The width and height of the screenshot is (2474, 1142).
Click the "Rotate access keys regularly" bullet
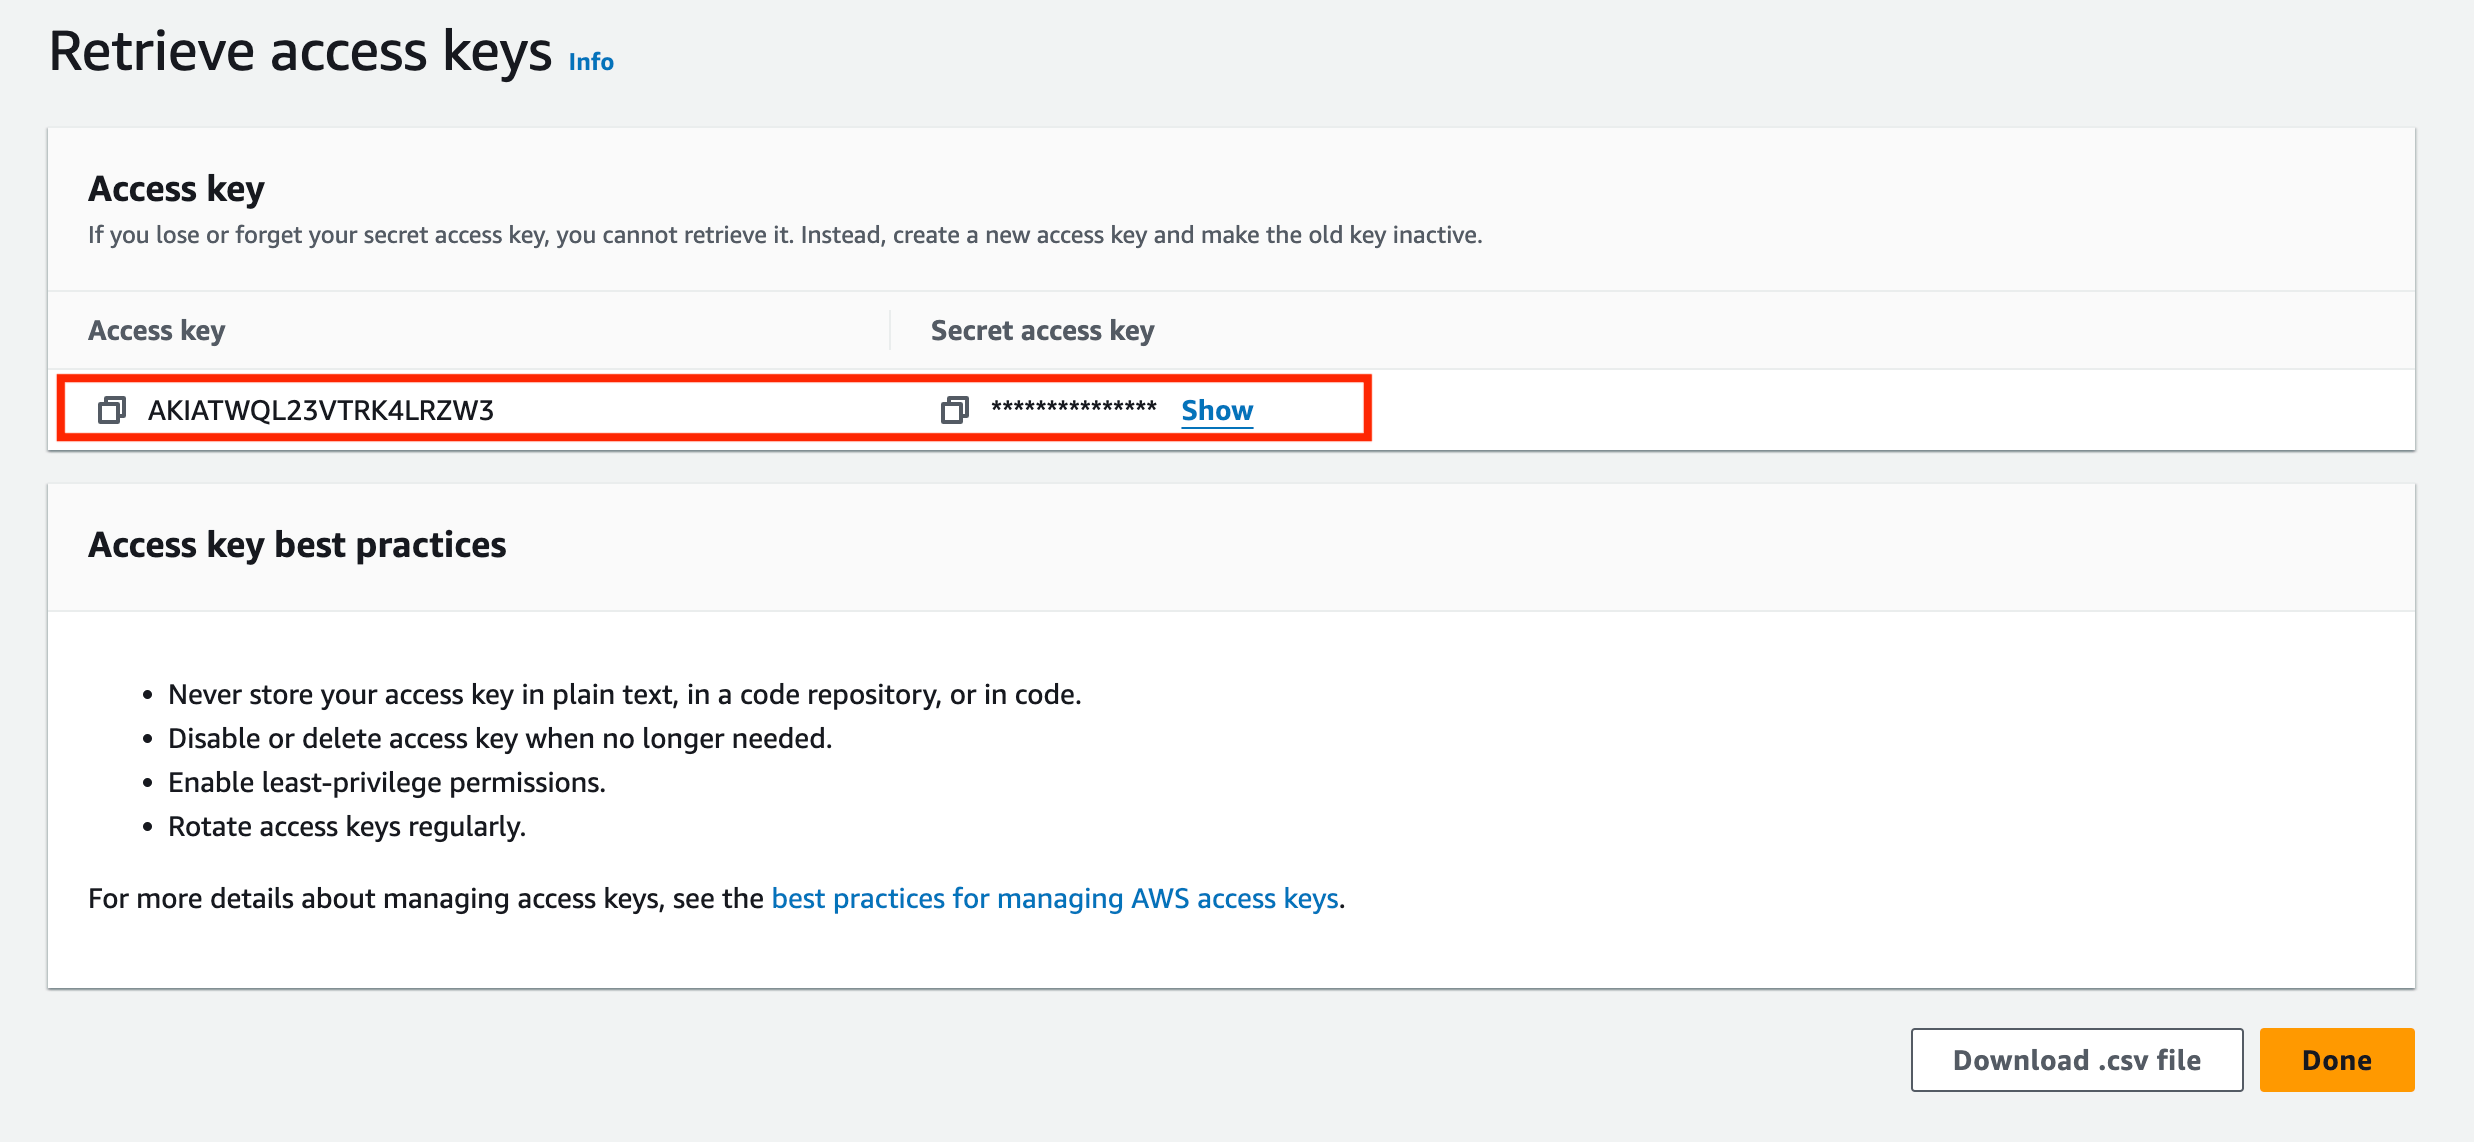coord(346,826)
